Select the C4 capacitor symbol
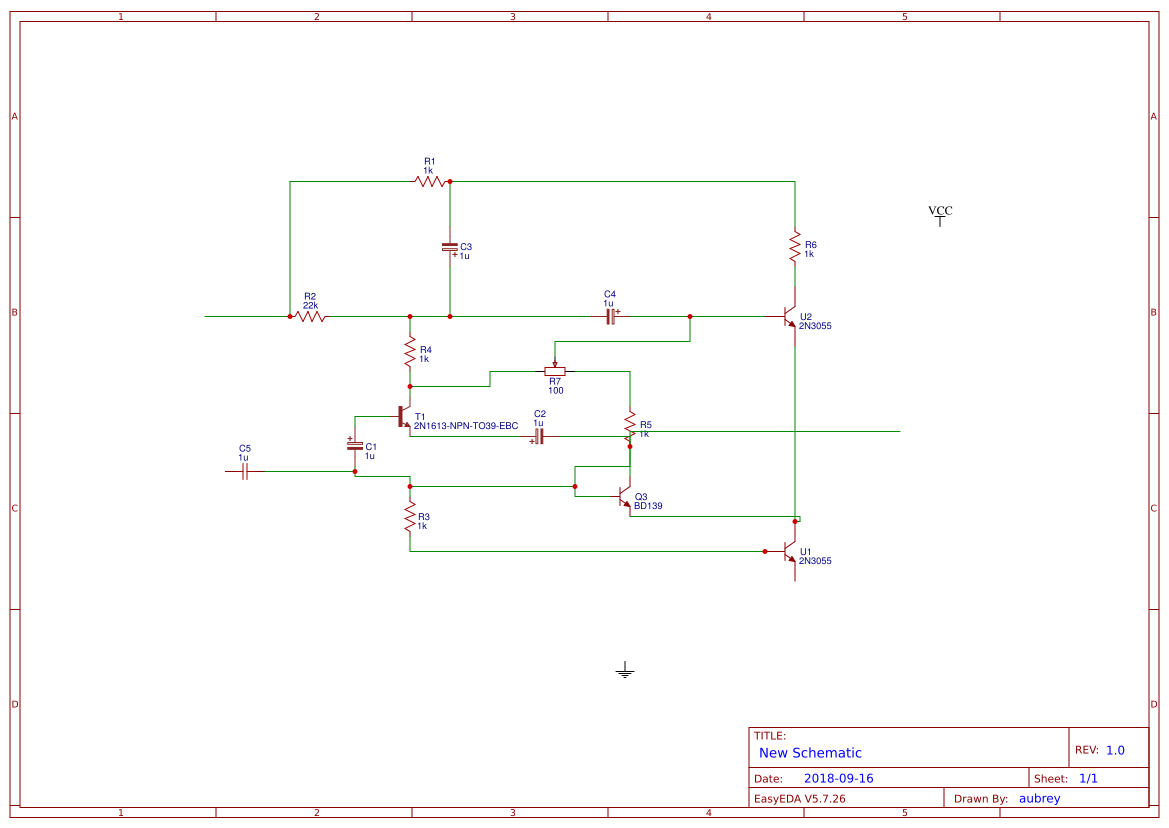The height and width of the screenshot is (828, 1169). [611, 317]
